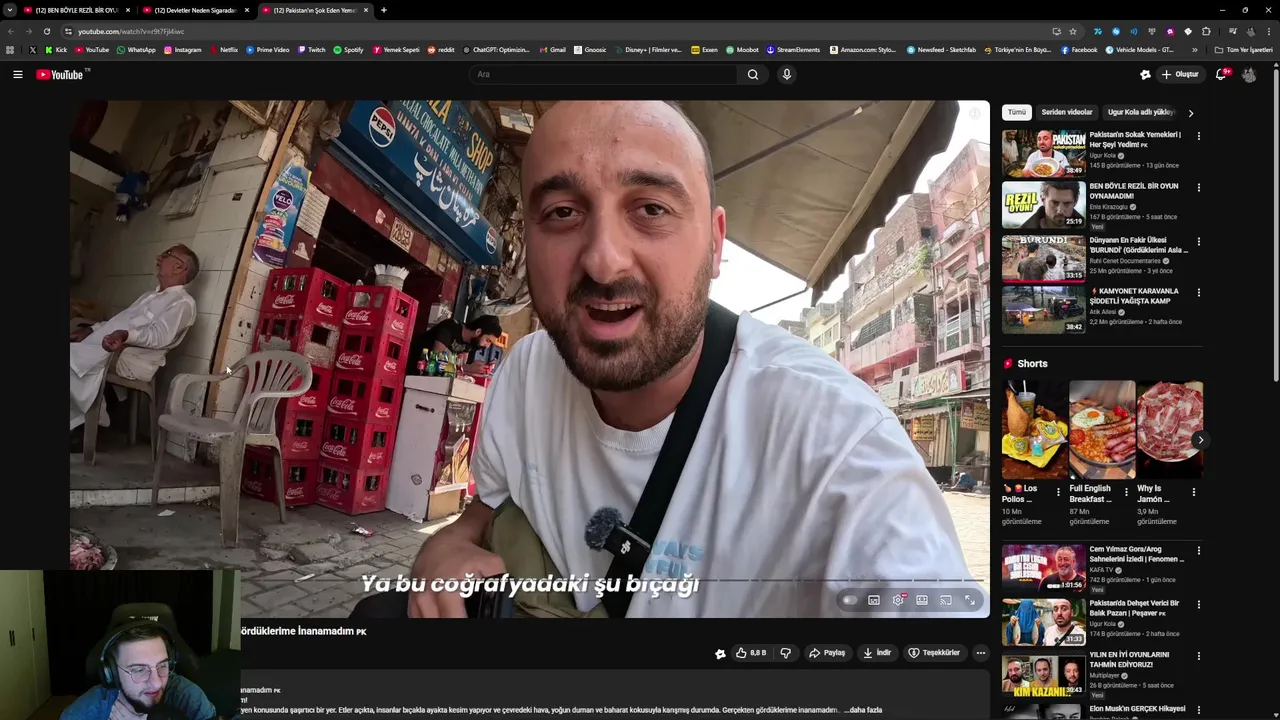Open the Instagram bookmark

point(182,49)
